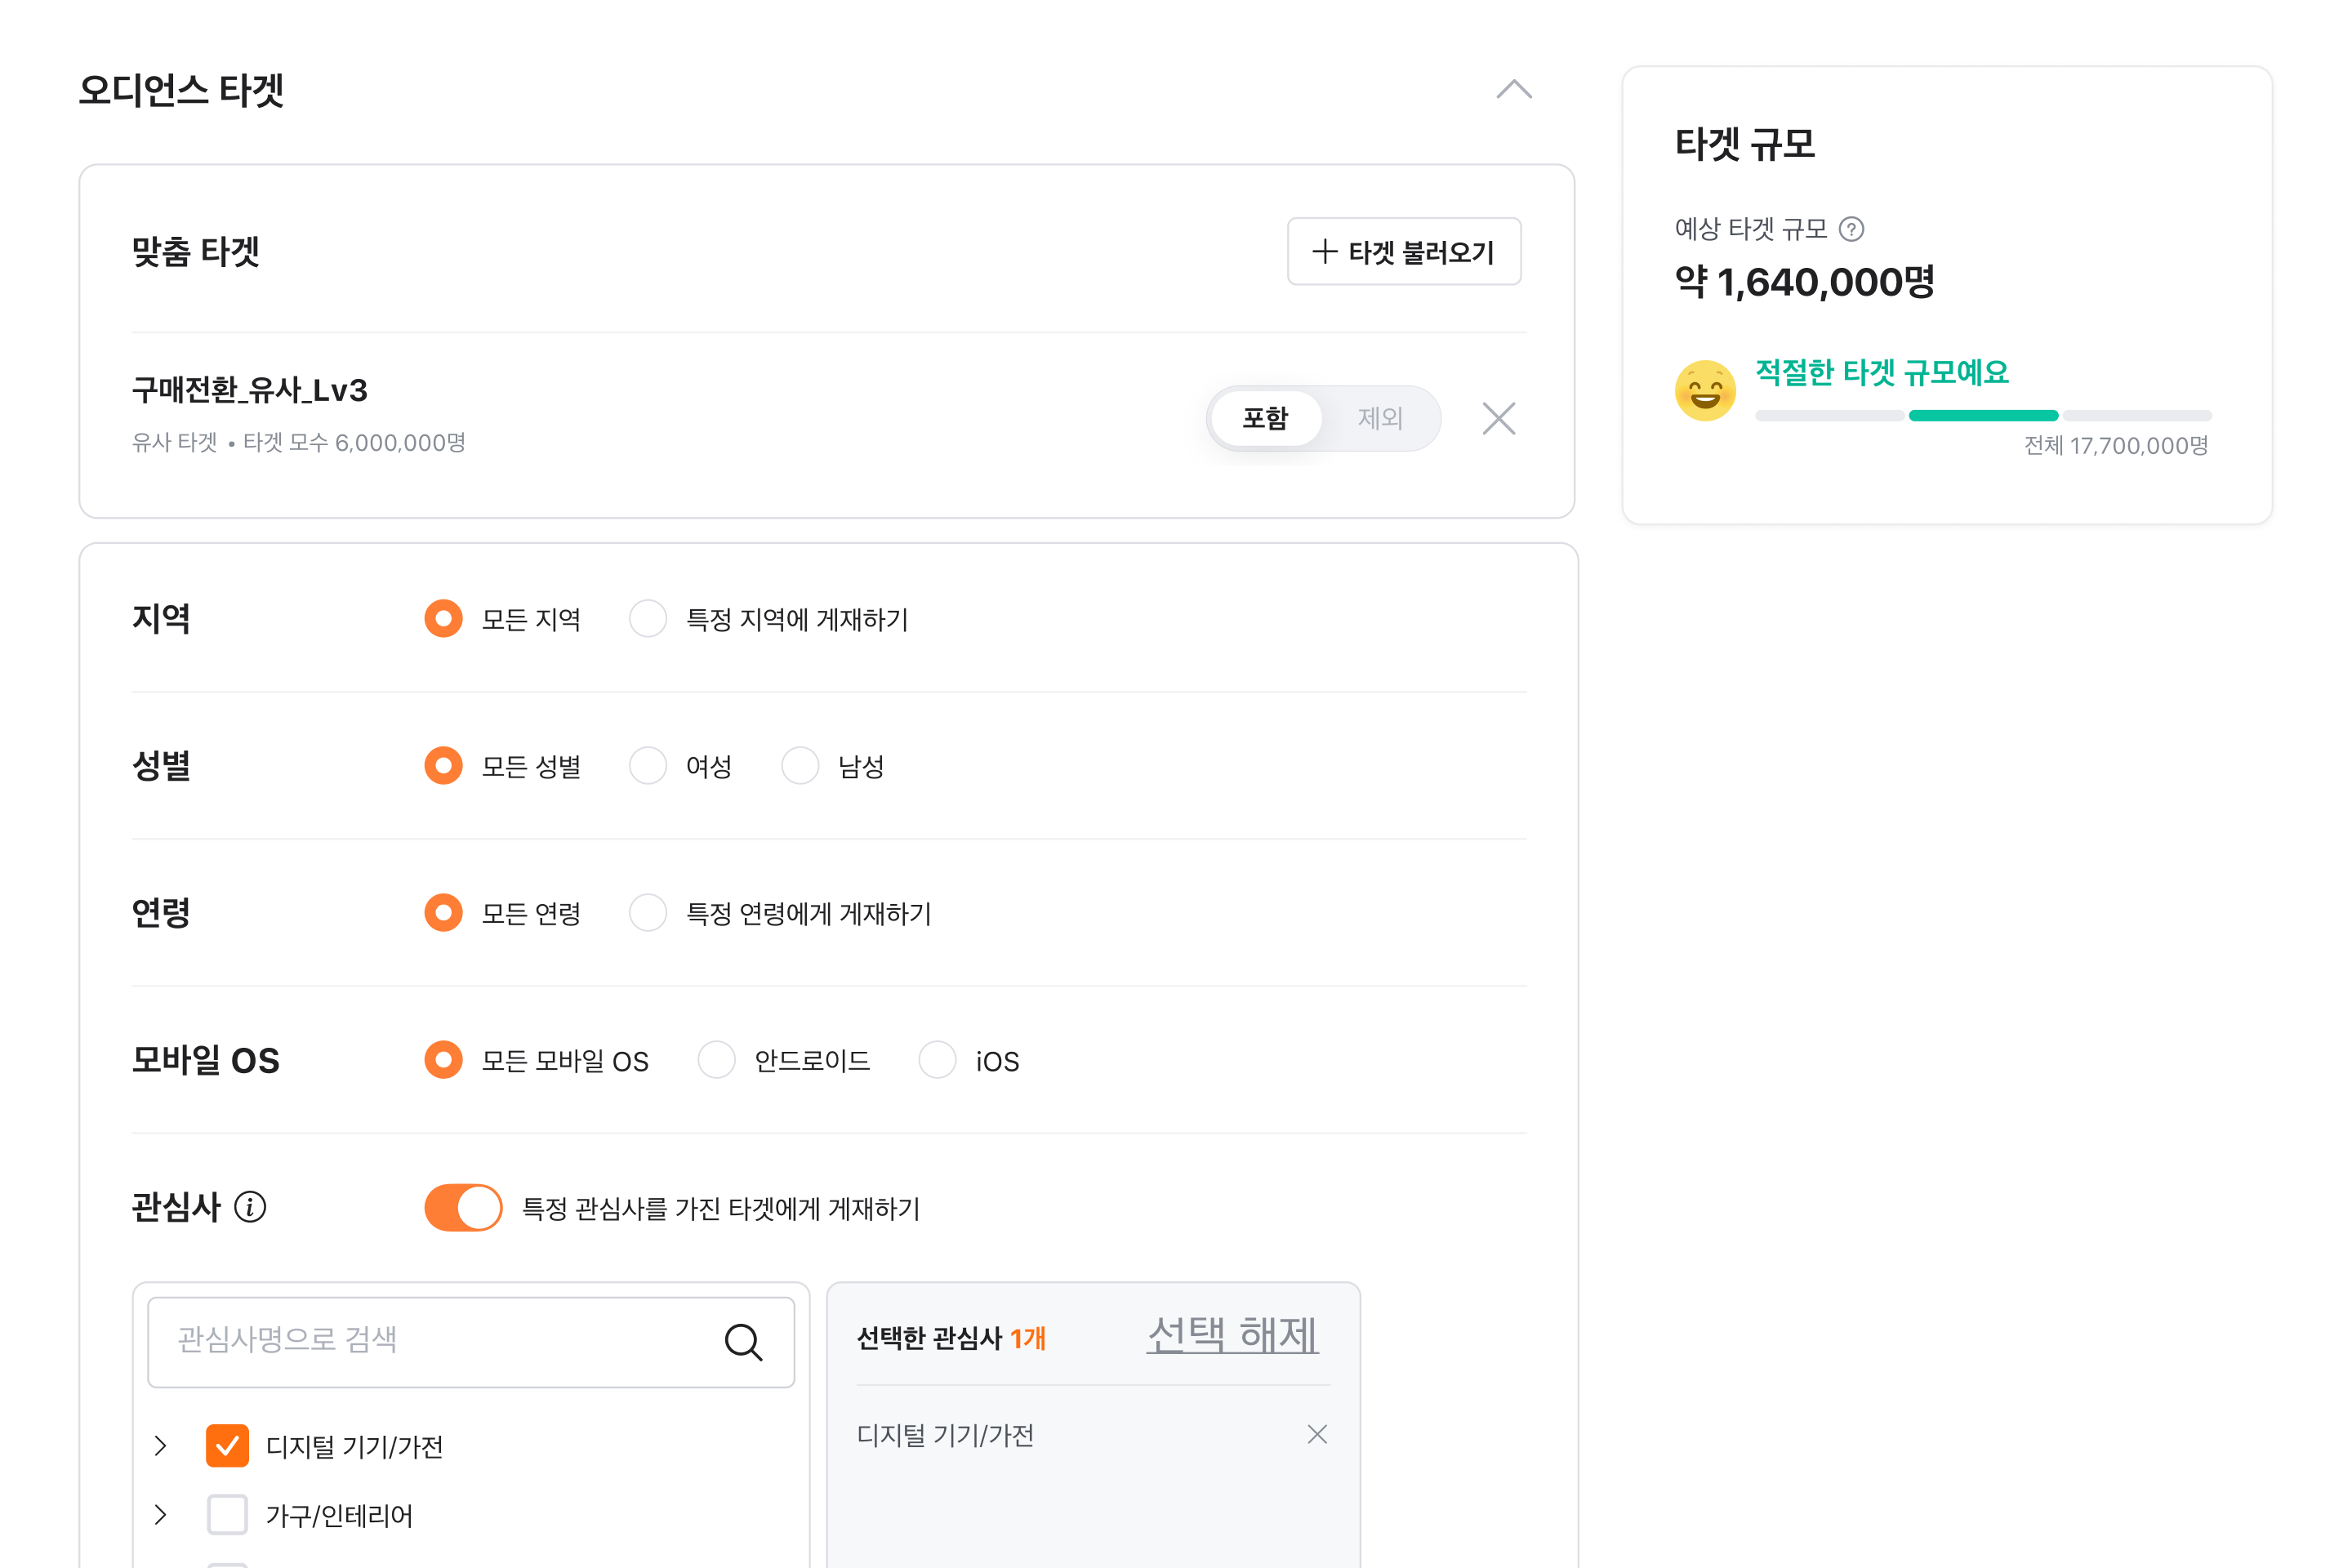Focus the 관심사명으로 검색 search field
The width and height of the screenshot is (2352, 1568).
click(x=471, y=1341)
